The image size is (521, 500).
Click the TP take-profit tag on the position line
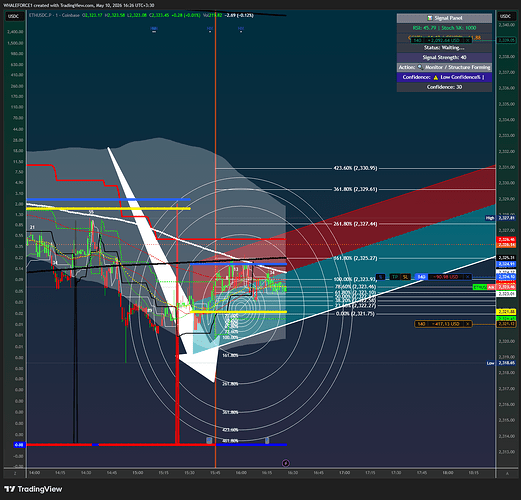click(395, 277)
